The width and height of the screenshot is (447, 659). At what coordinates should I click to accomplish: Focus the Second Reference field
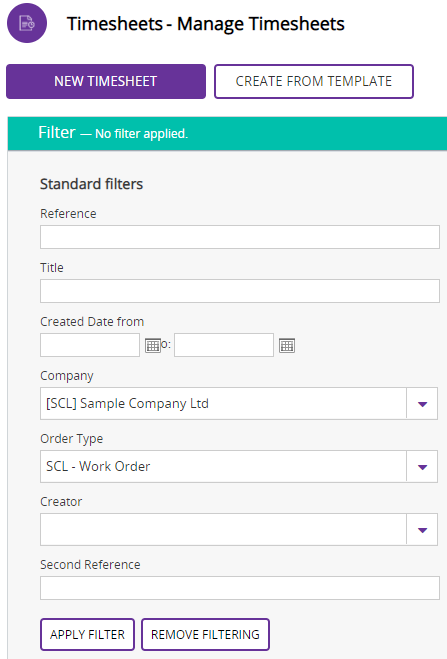click(240, 588)
